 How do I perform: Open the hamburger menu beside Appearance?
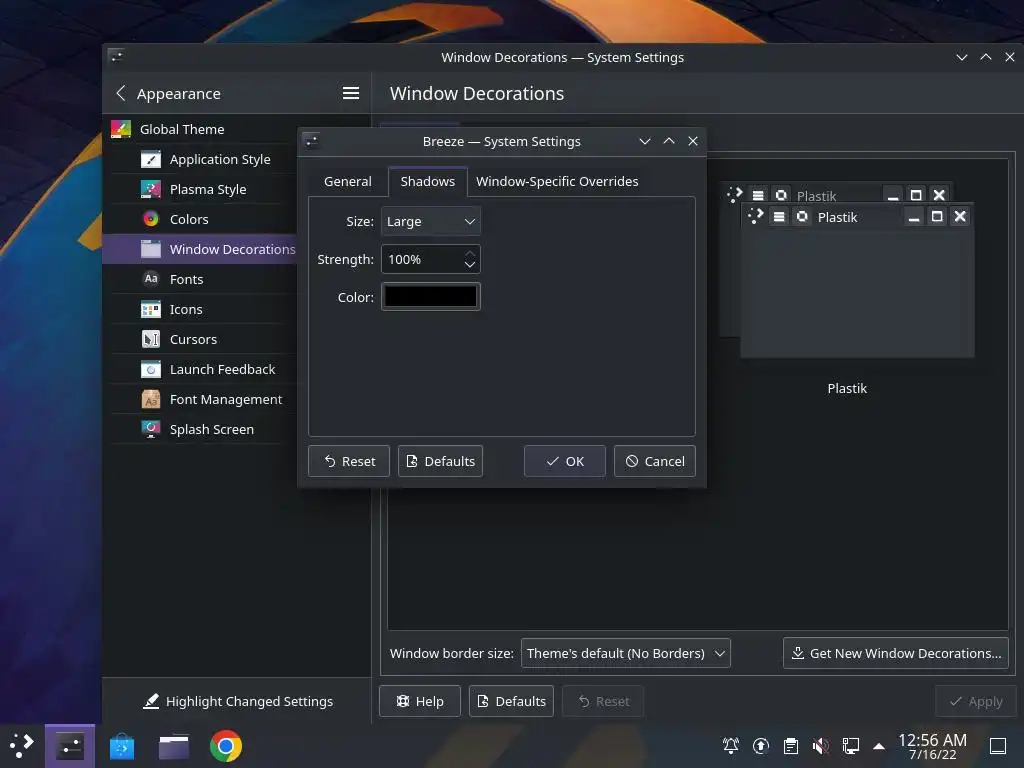[x=351, y=93]
